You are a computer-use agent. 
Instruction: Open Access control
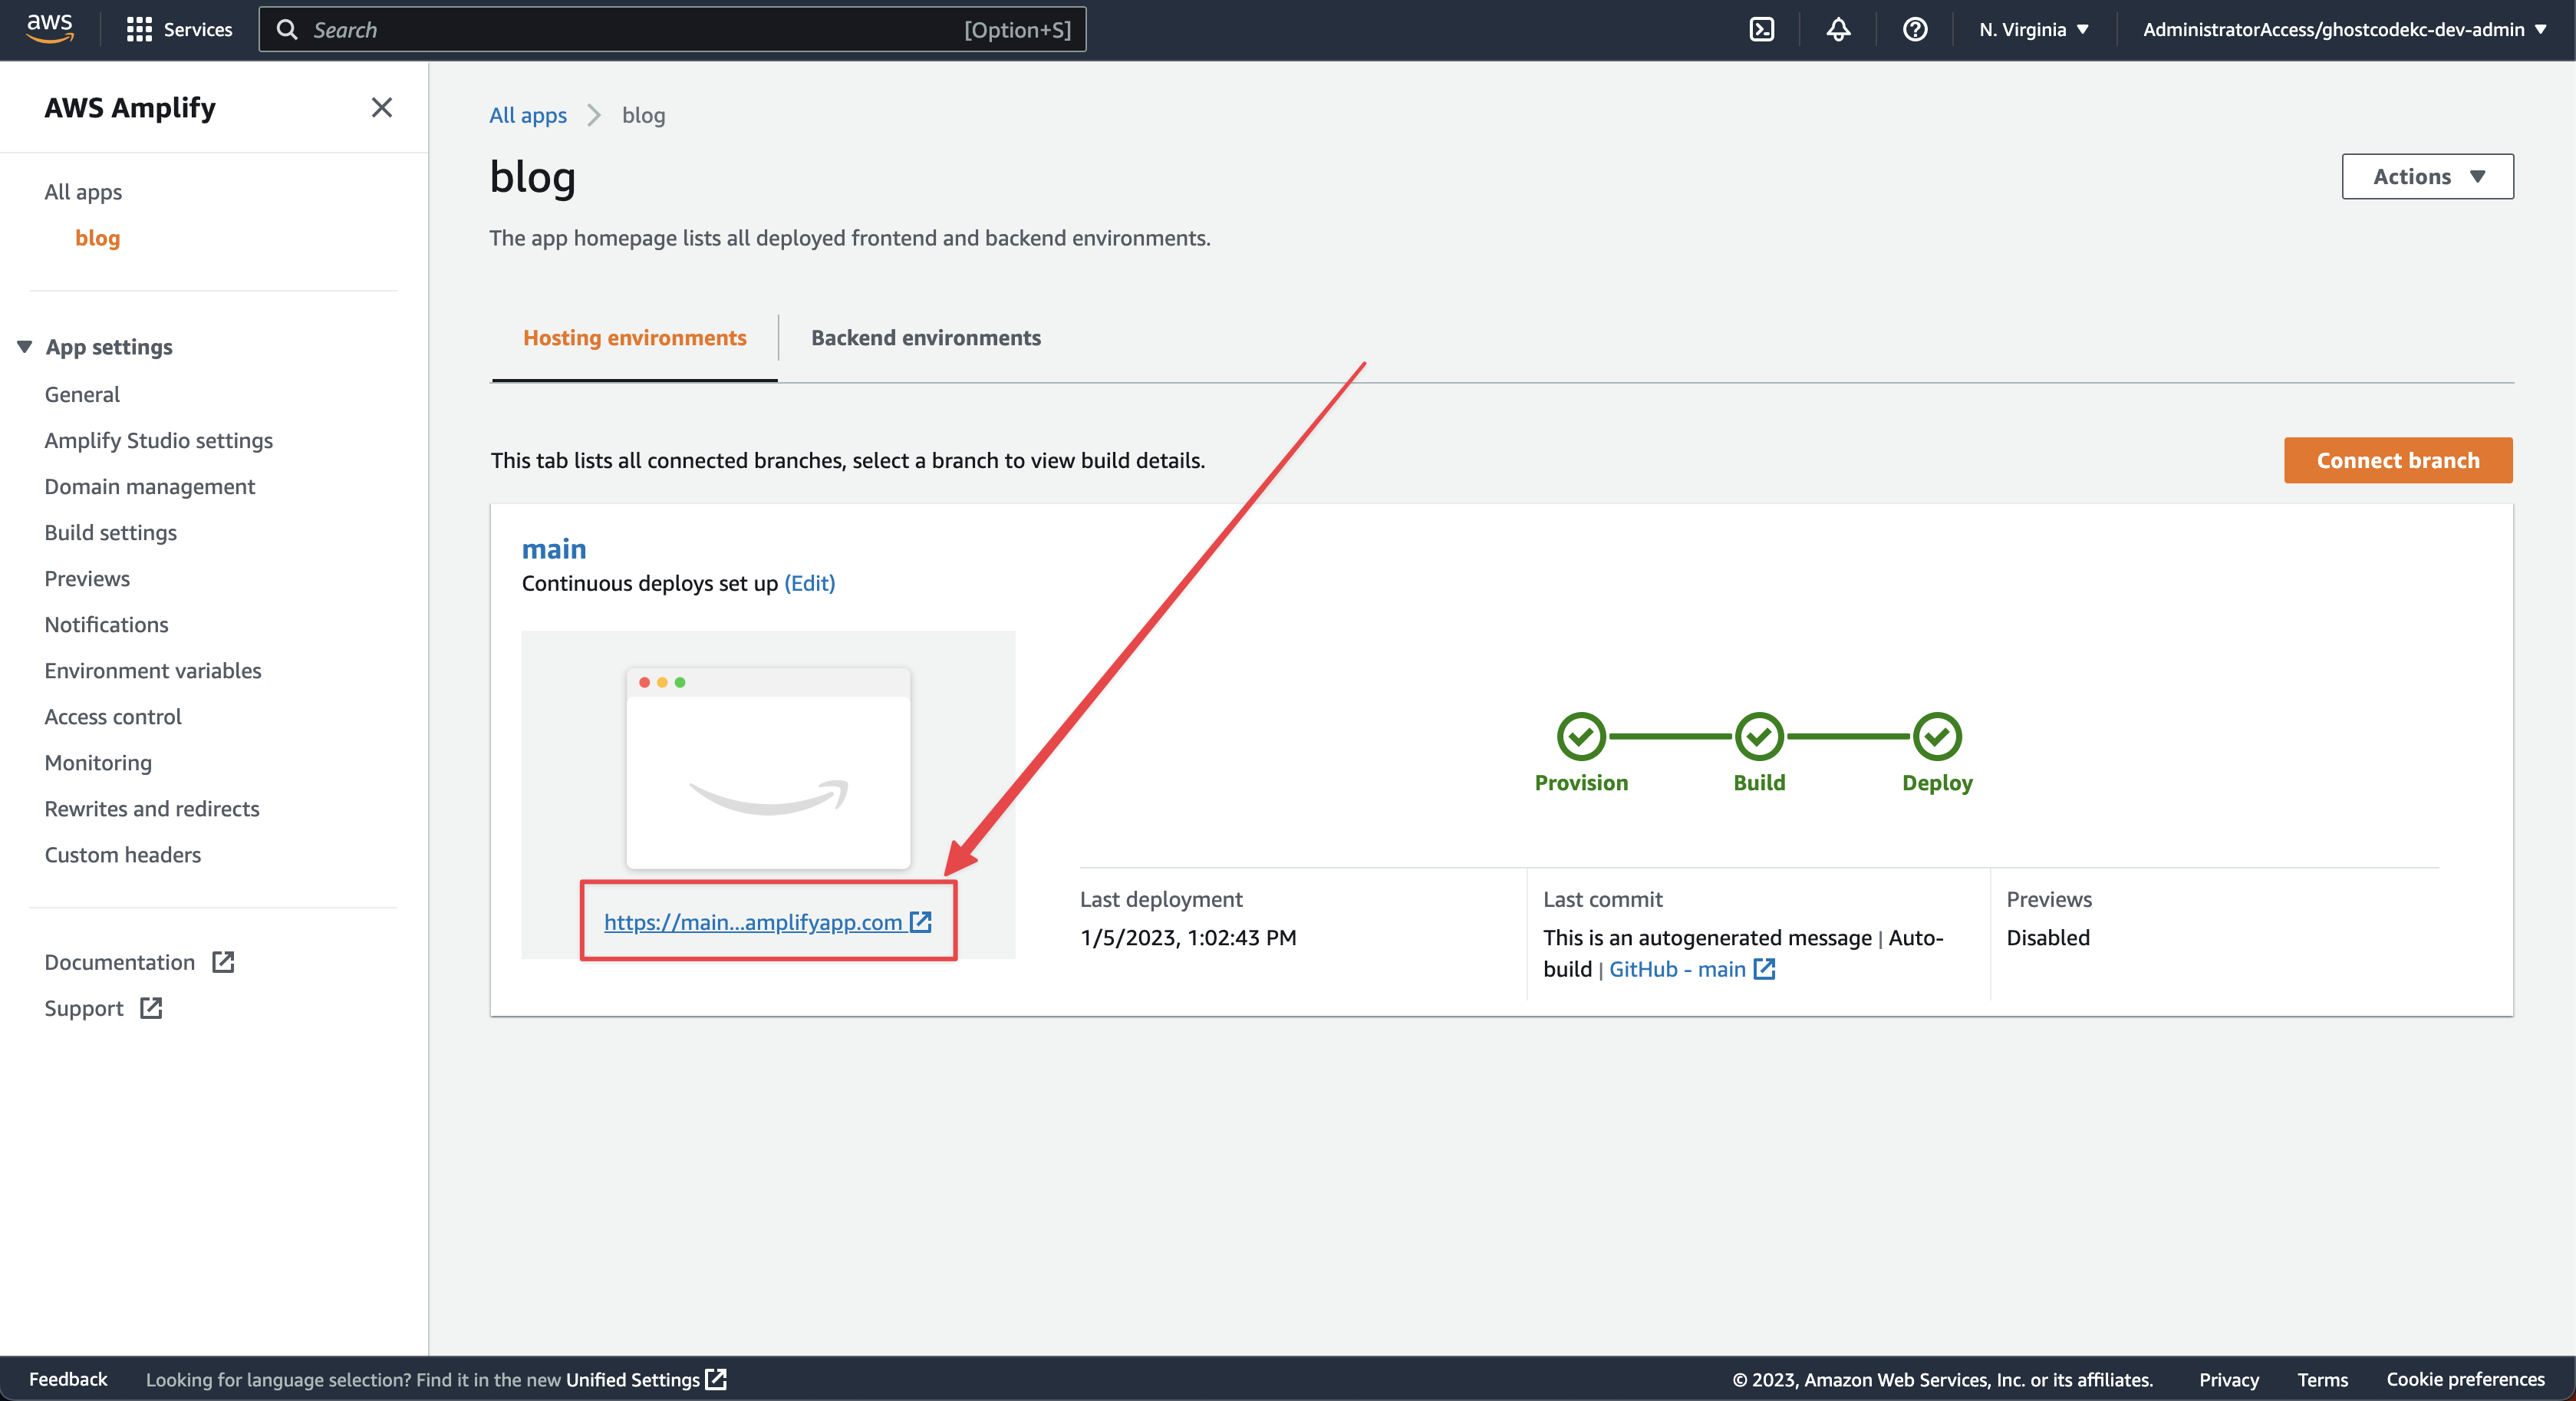(x=113, y=716)
